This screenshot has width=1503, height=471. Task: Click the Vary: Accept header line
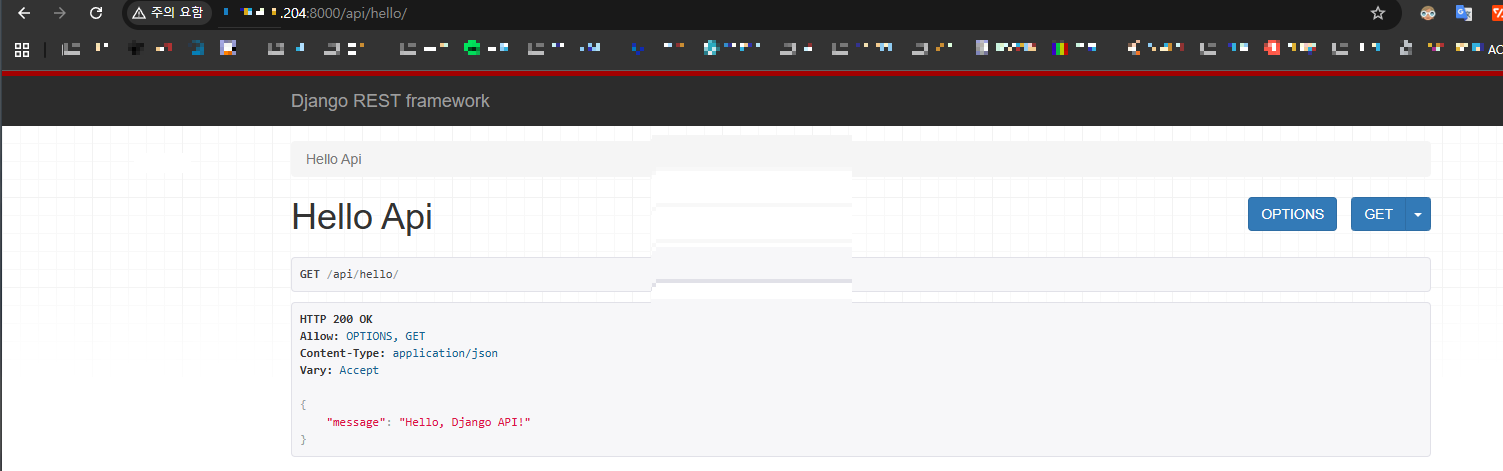coord(339,370)
